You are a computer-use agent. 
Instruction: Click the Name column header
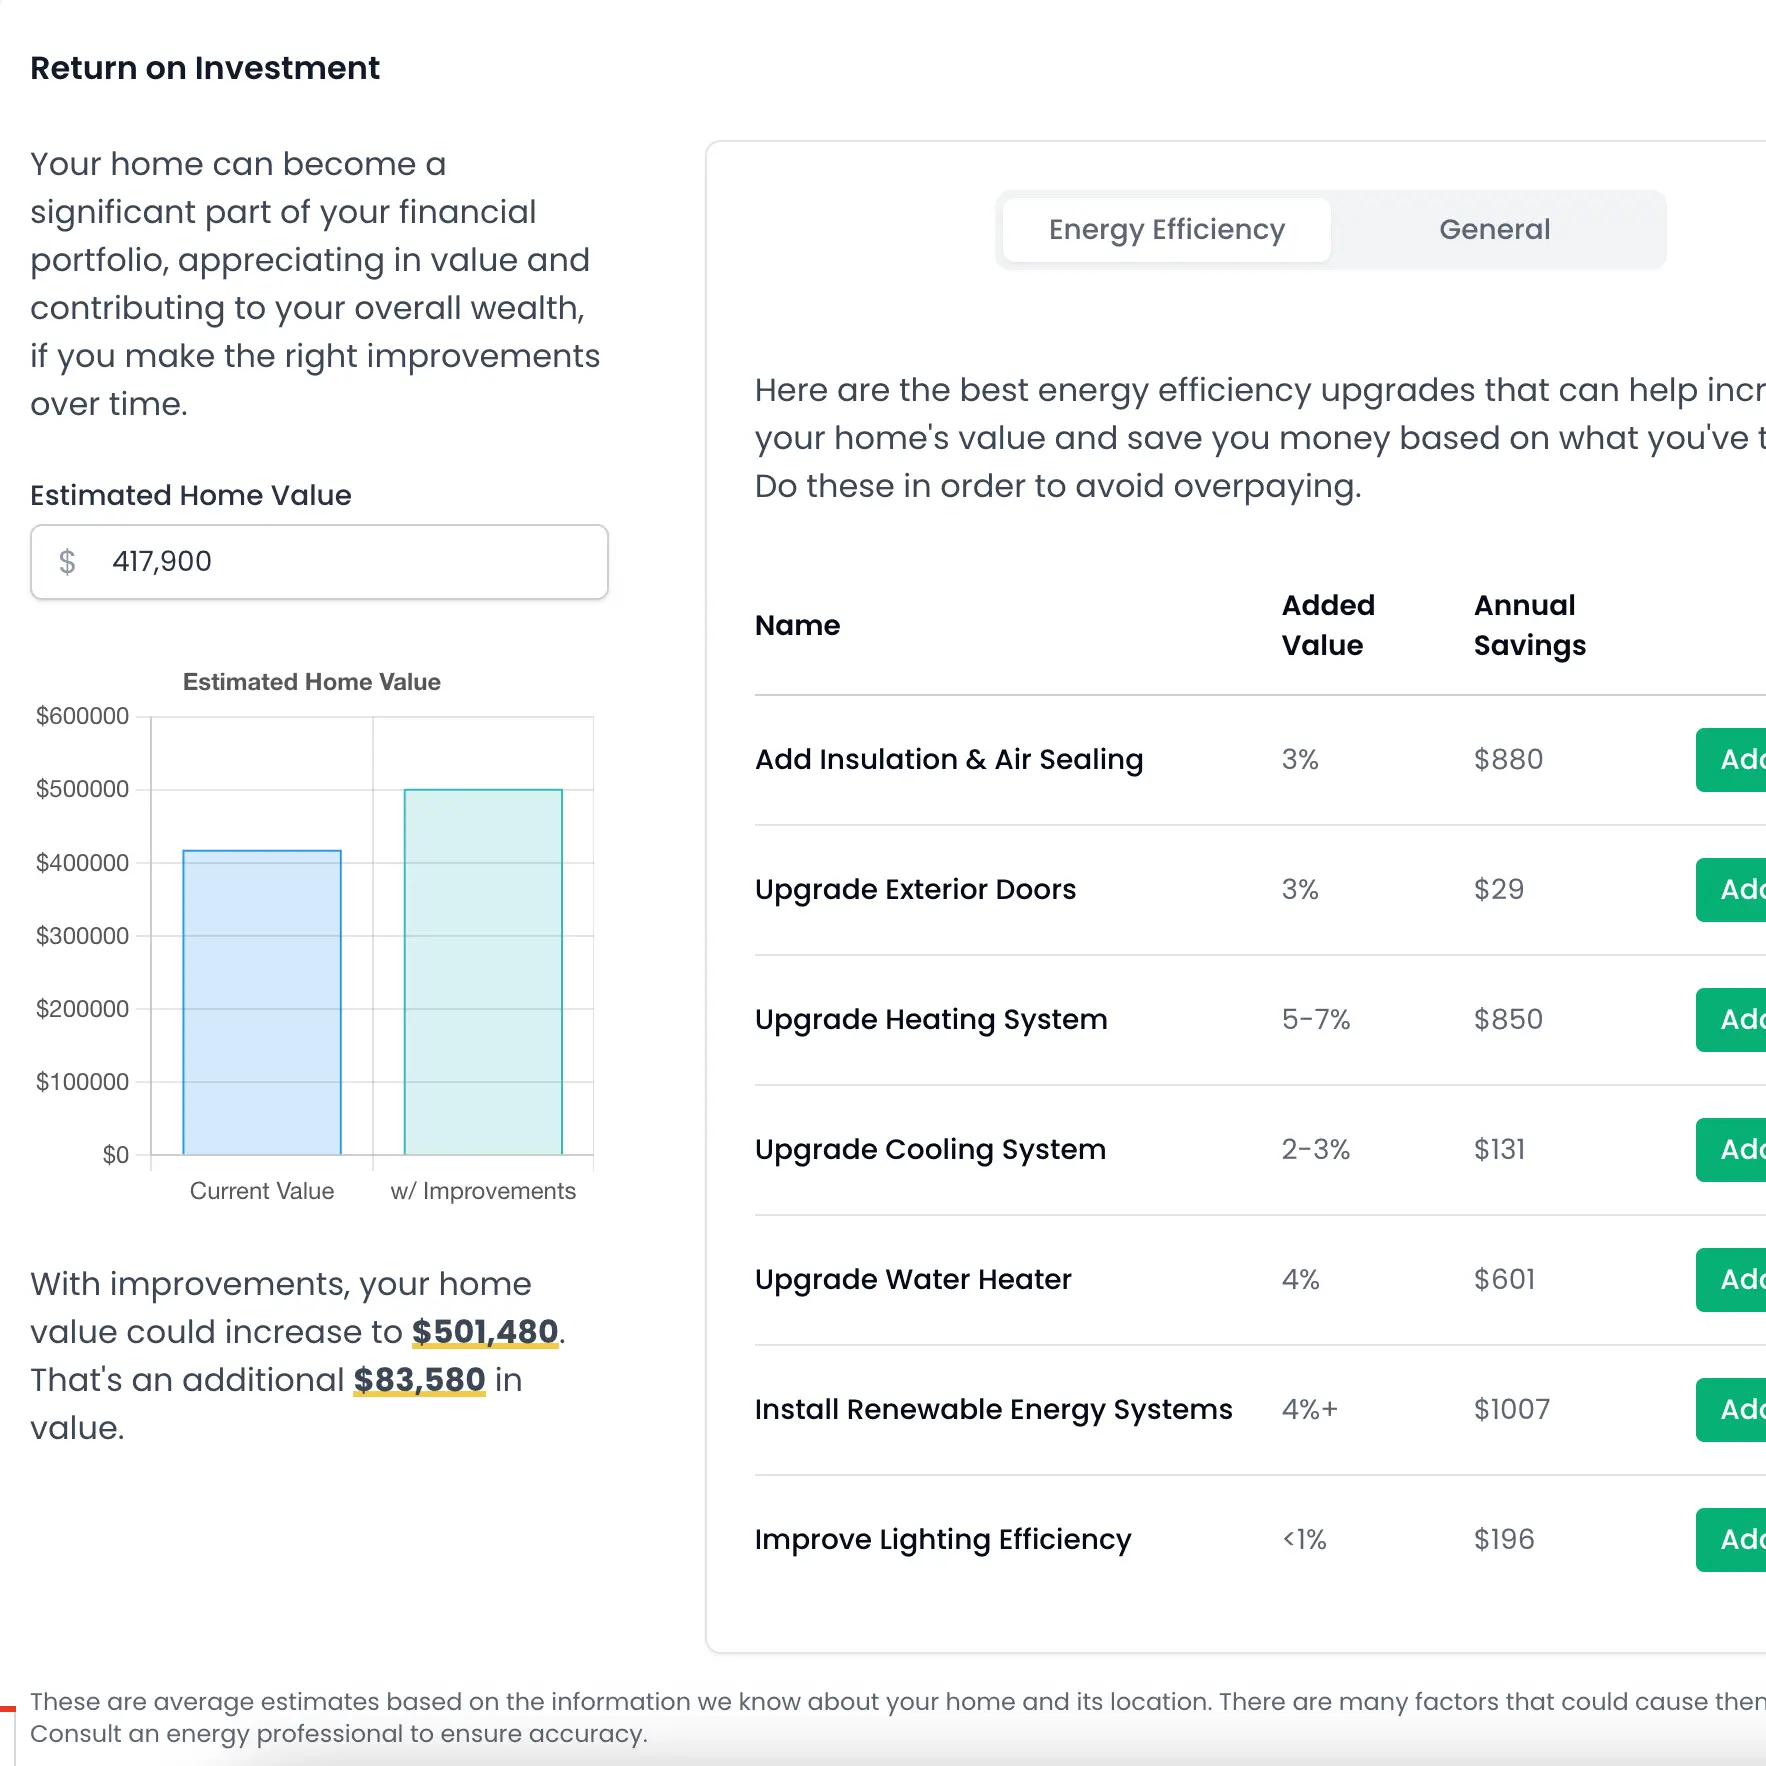tap(797, 626)
